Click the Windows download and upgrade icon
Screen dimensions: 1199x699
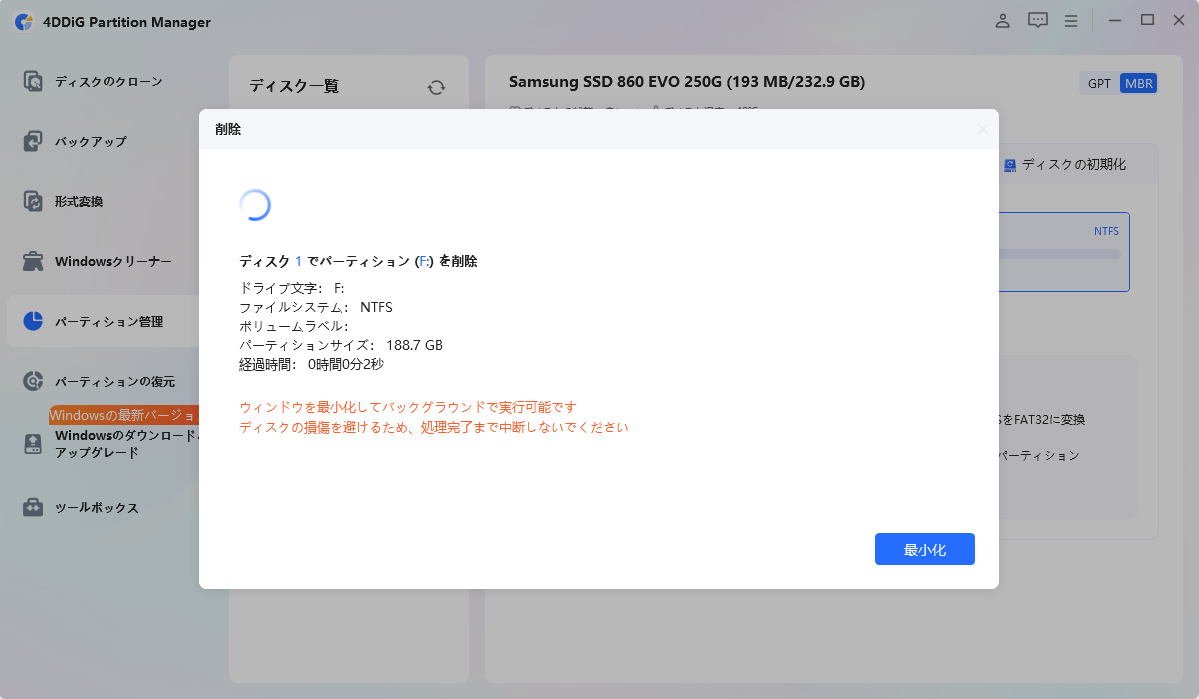[33, 444]
